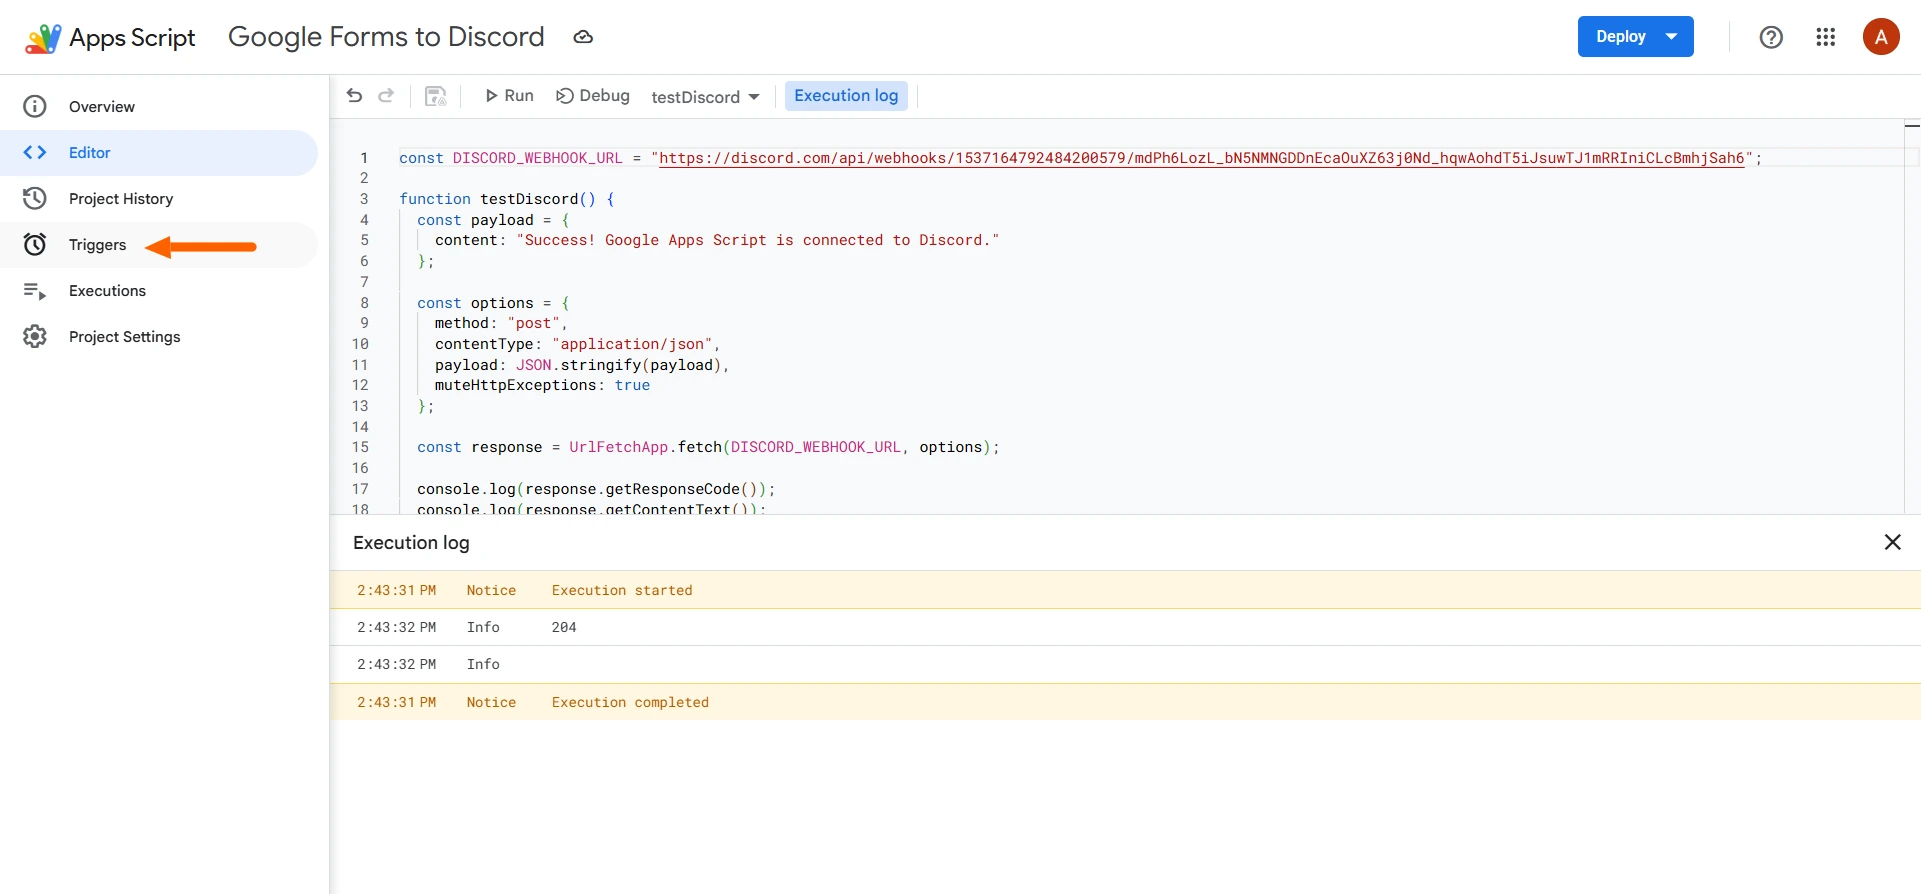Click the const options line
This screenshot has width=1921, height=894.
point(493,303)
